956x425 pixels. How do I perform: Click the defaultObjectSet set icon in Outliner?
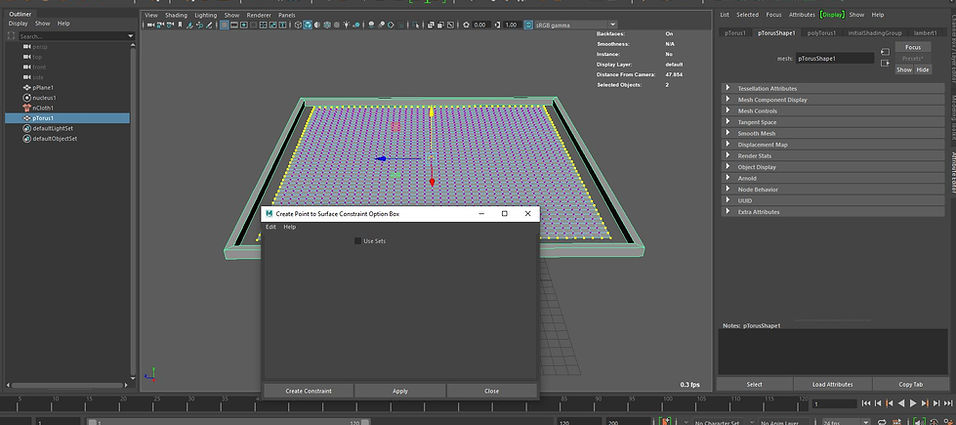tap(27, 138)
